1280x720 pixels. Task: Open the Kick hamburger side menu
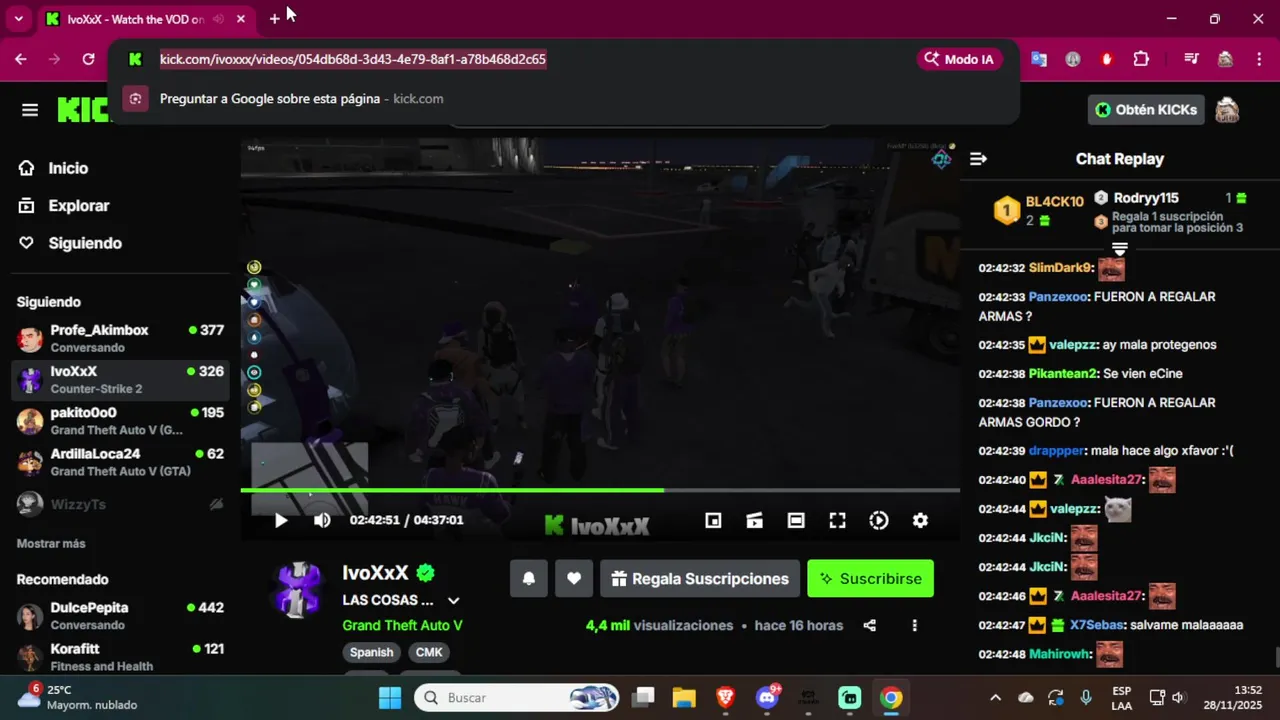click(30, 110)
